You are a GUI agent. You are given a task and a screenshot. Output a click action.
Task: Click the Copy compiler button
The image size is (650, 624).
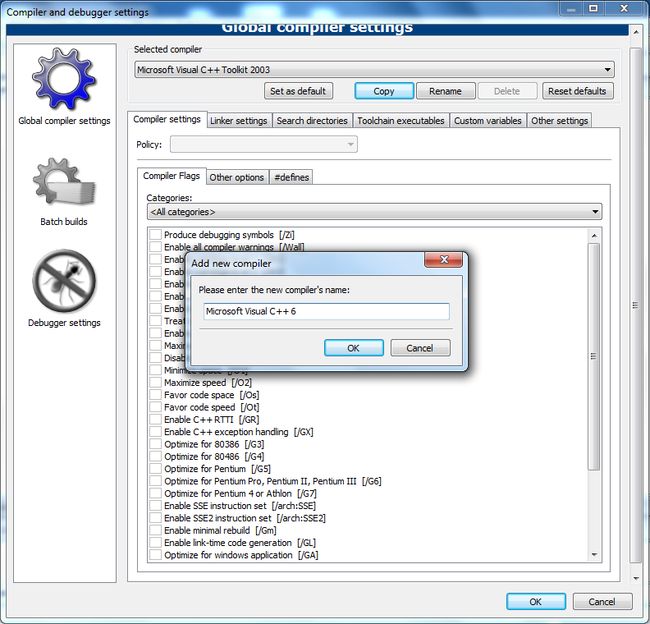[x=384, y=91]
